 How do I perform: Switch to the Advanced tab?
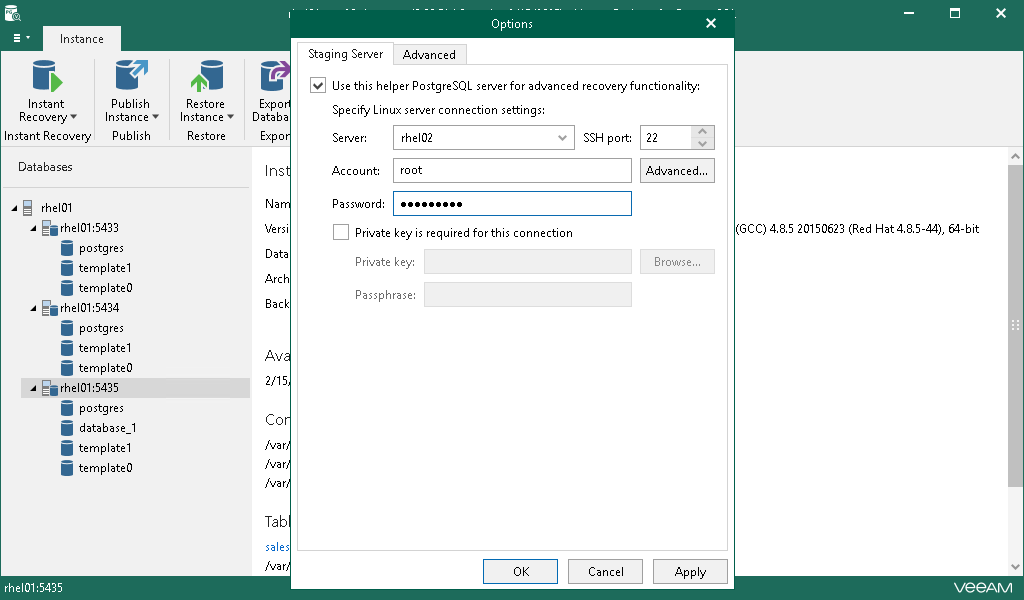[429, 54]
